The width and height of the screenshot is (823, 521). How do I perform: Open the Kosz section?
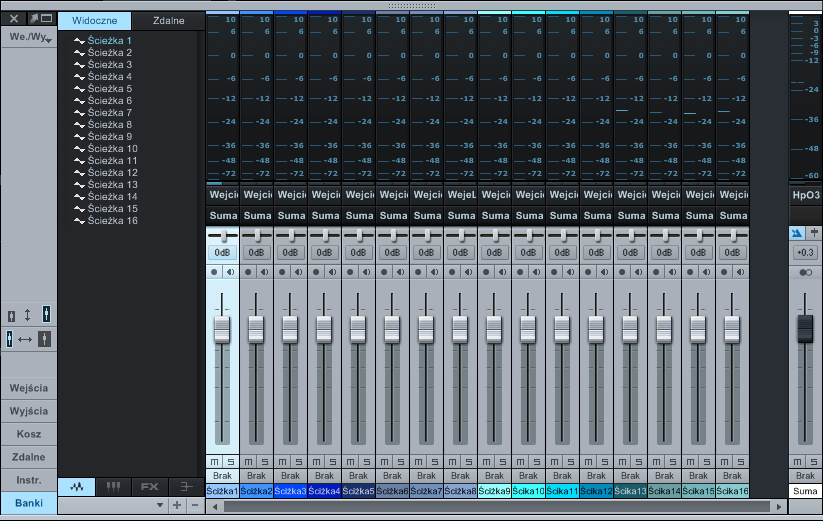coord(29,434)
